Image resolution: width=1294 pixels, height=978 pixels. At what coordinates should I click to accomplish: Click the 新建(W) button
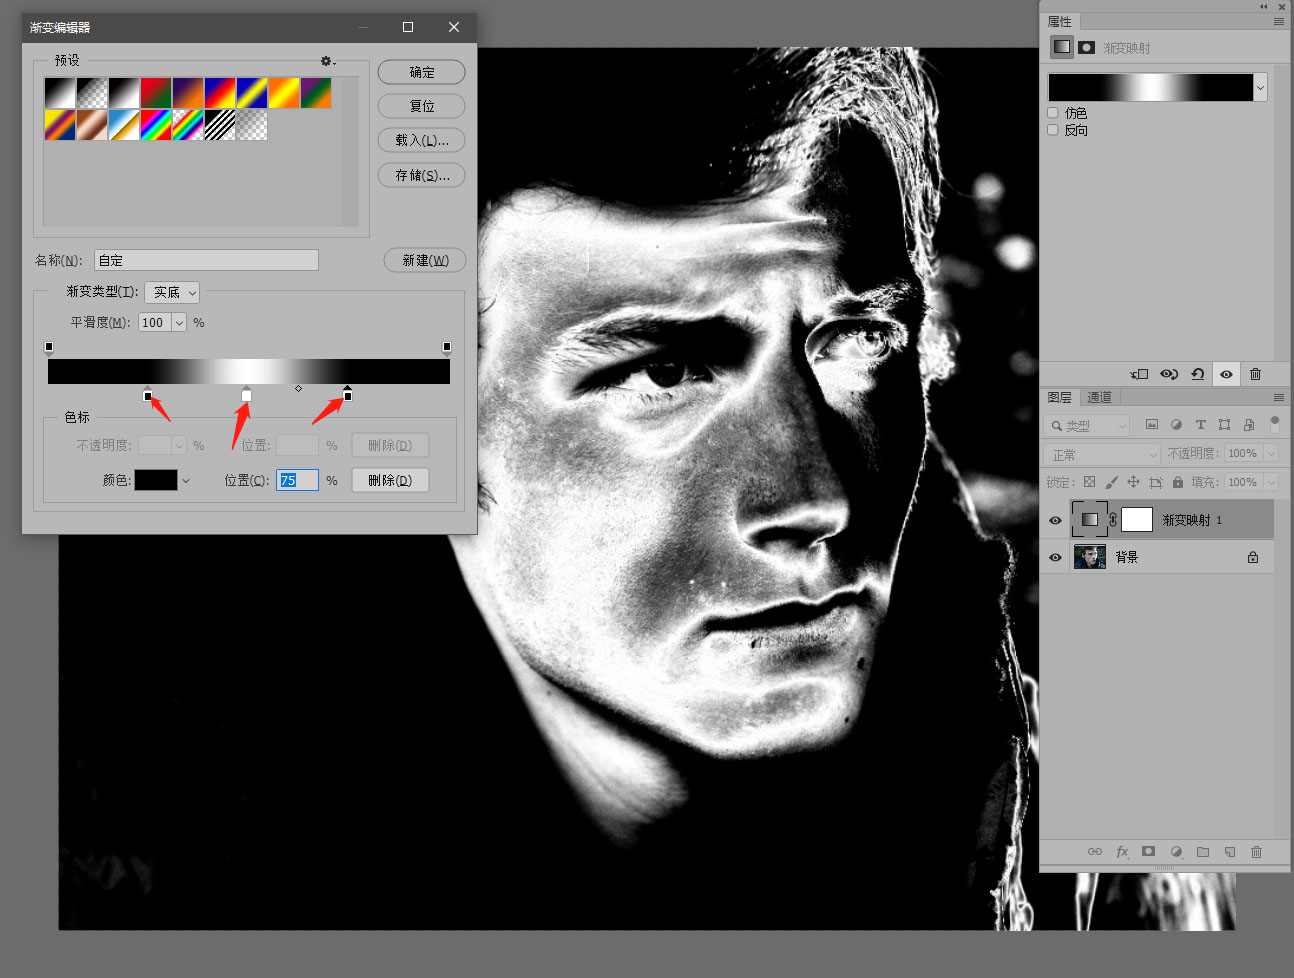pos(425,260)
